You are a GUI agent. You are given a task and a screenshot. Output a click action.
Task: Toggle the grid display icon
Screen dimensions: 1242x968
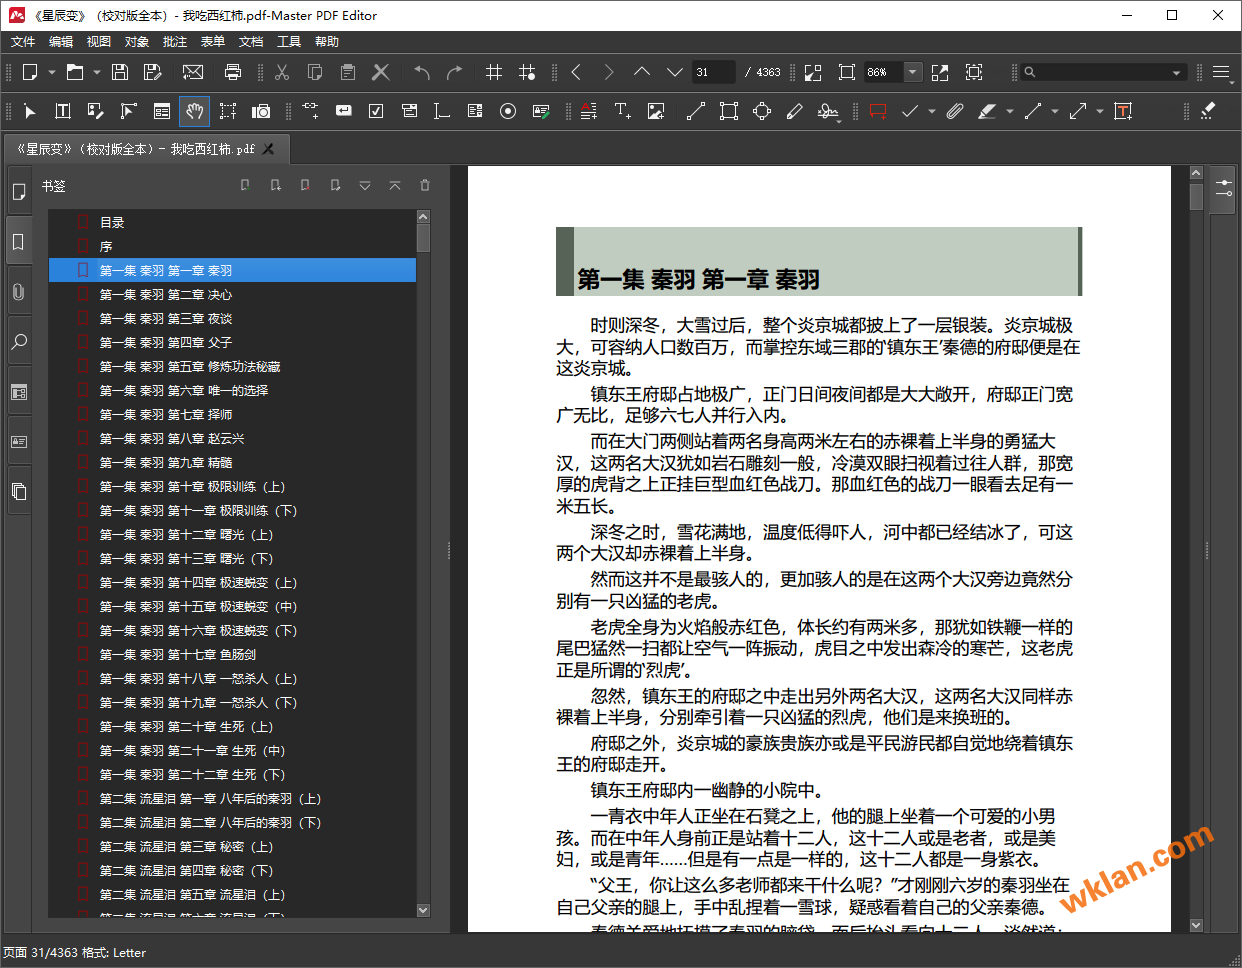[494, 72]
